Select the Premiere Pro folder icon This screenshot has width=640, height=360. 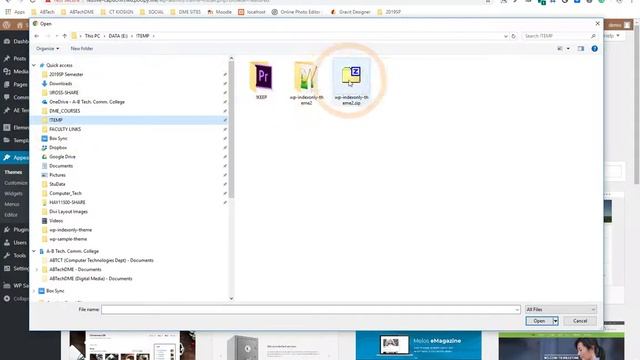point(261,76)
